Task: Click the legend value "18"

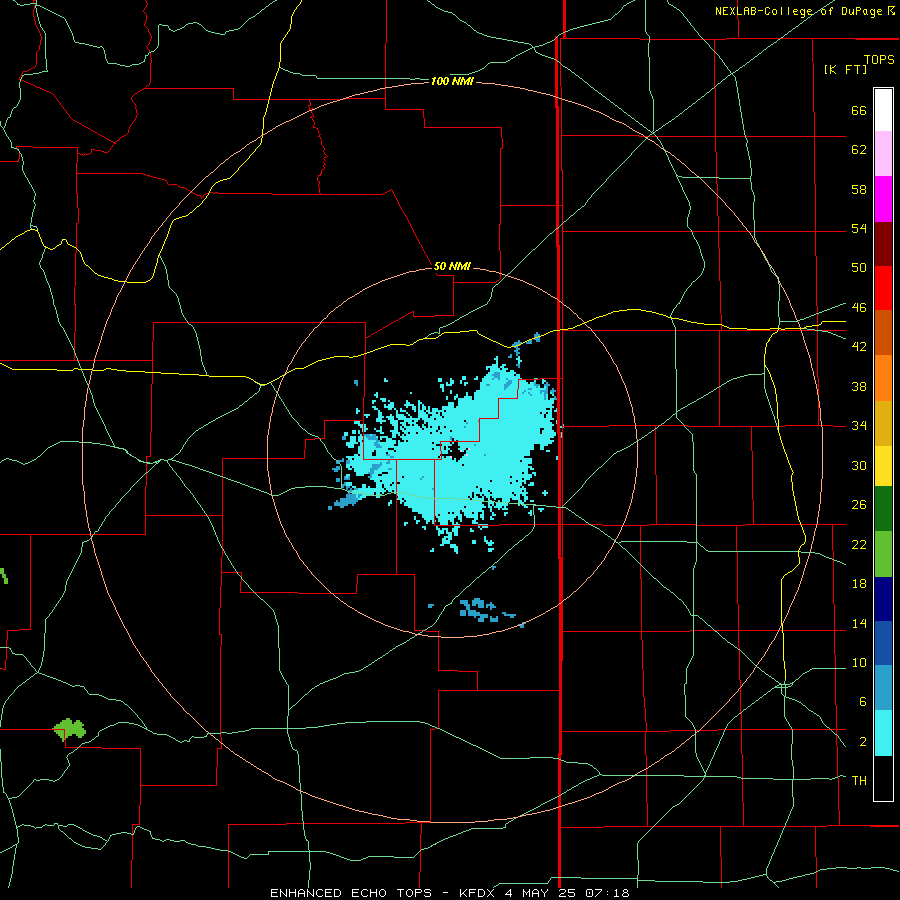Action: pyautogui.click(x=859, y=583)
